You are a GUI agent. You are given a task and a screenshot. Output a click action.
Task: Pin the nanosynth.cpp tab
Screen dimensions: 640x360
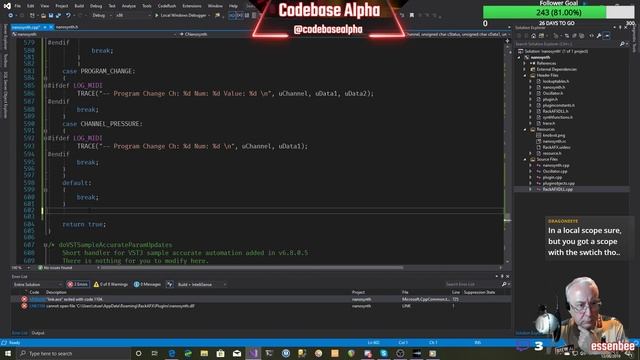pyautogui.click(x=45, y=27)
